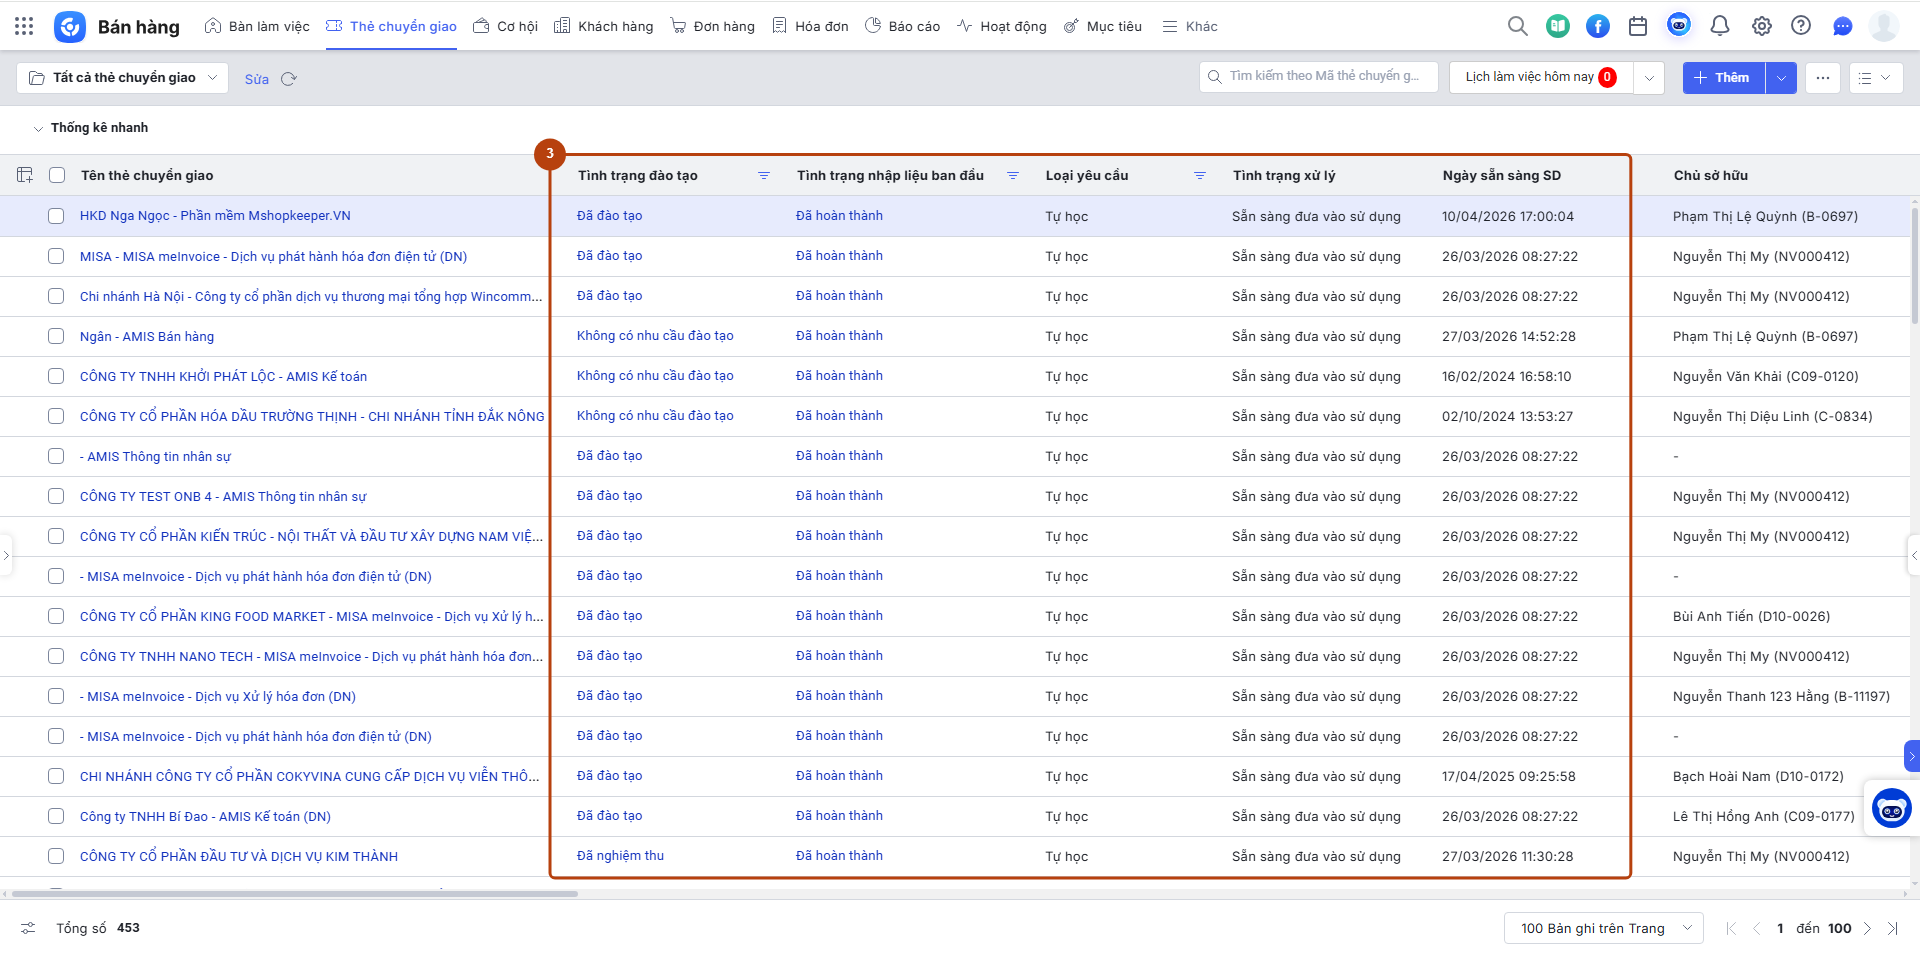Open the Thẻ chuyển giao tab

[391, 26]
